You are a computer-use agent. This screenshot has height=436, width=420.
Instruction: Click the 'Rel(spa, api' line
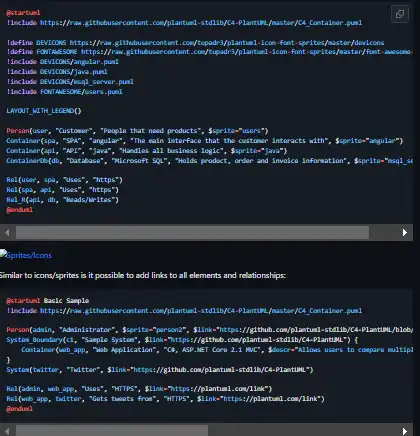[63, 190]
